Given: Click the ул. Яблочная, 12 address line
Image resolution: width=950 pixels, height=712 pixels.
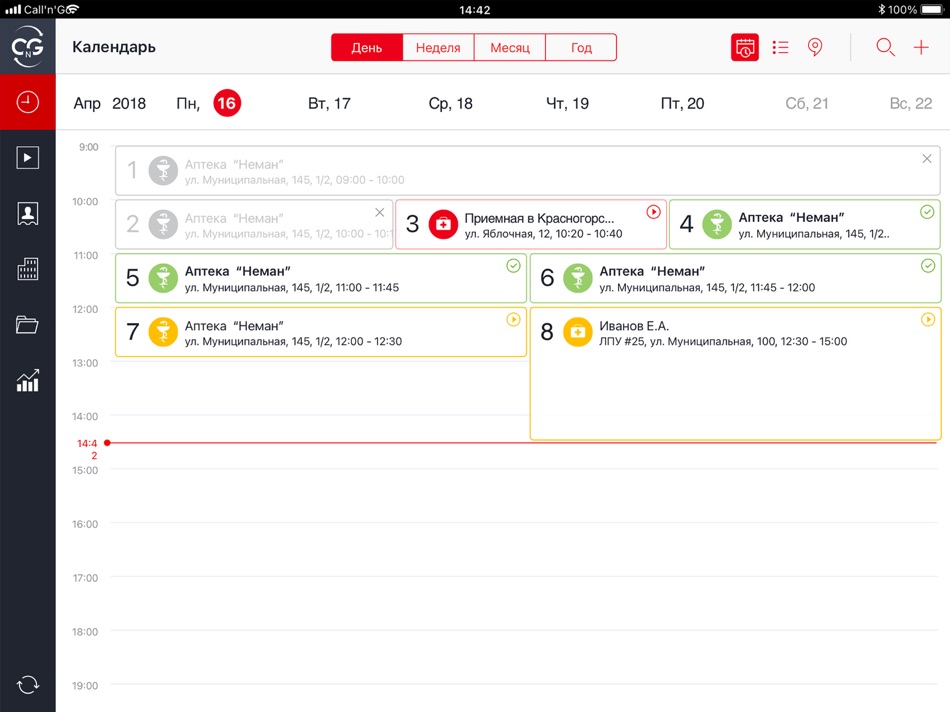Looking at the screenshot, I should pos(543,234).
